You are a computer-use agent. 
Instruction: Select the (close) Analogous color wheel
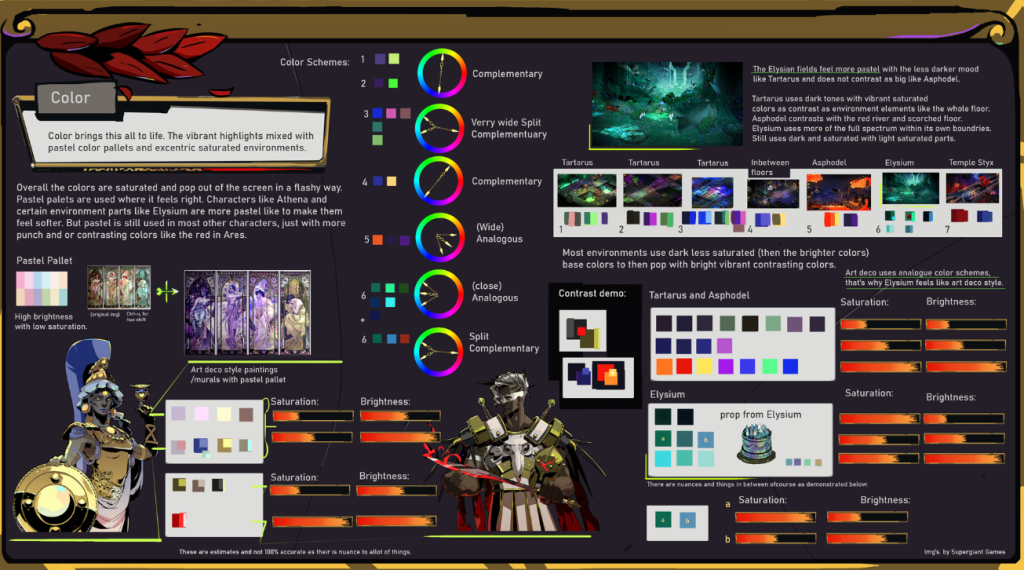point(439,294)
